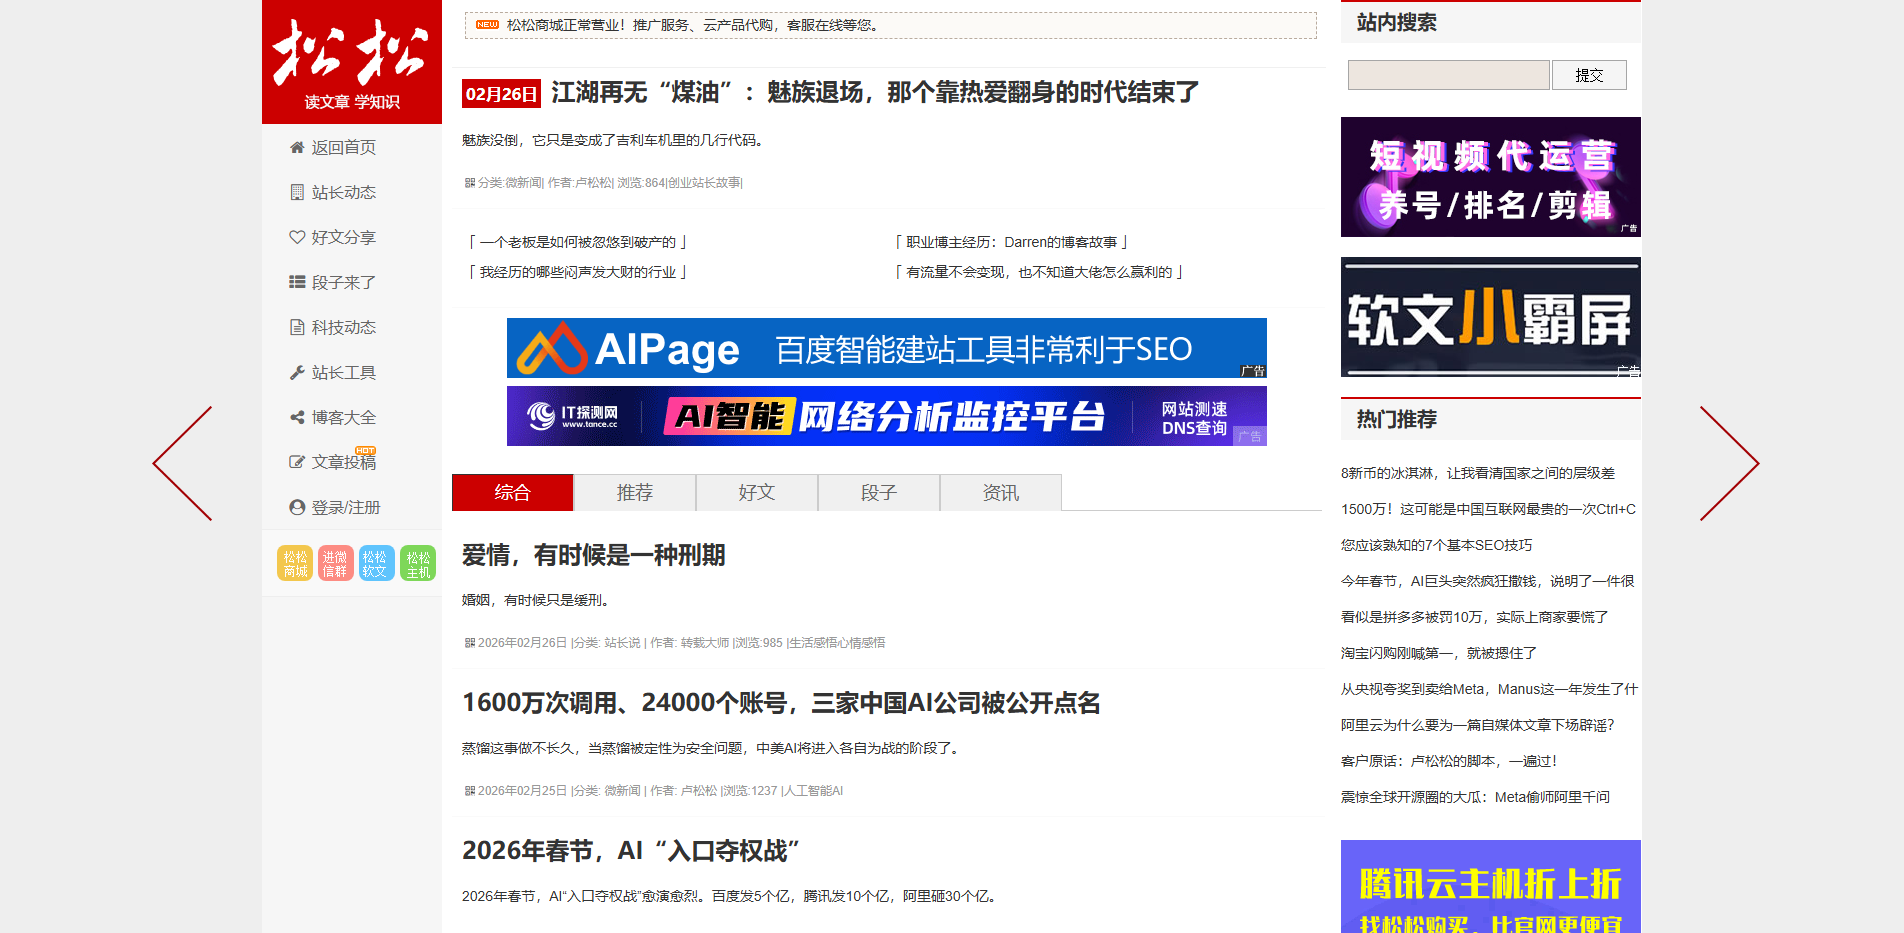Click the blue 松松软文 badge
The width and height of the screenshot is (1904, 933).
point(376,564)
